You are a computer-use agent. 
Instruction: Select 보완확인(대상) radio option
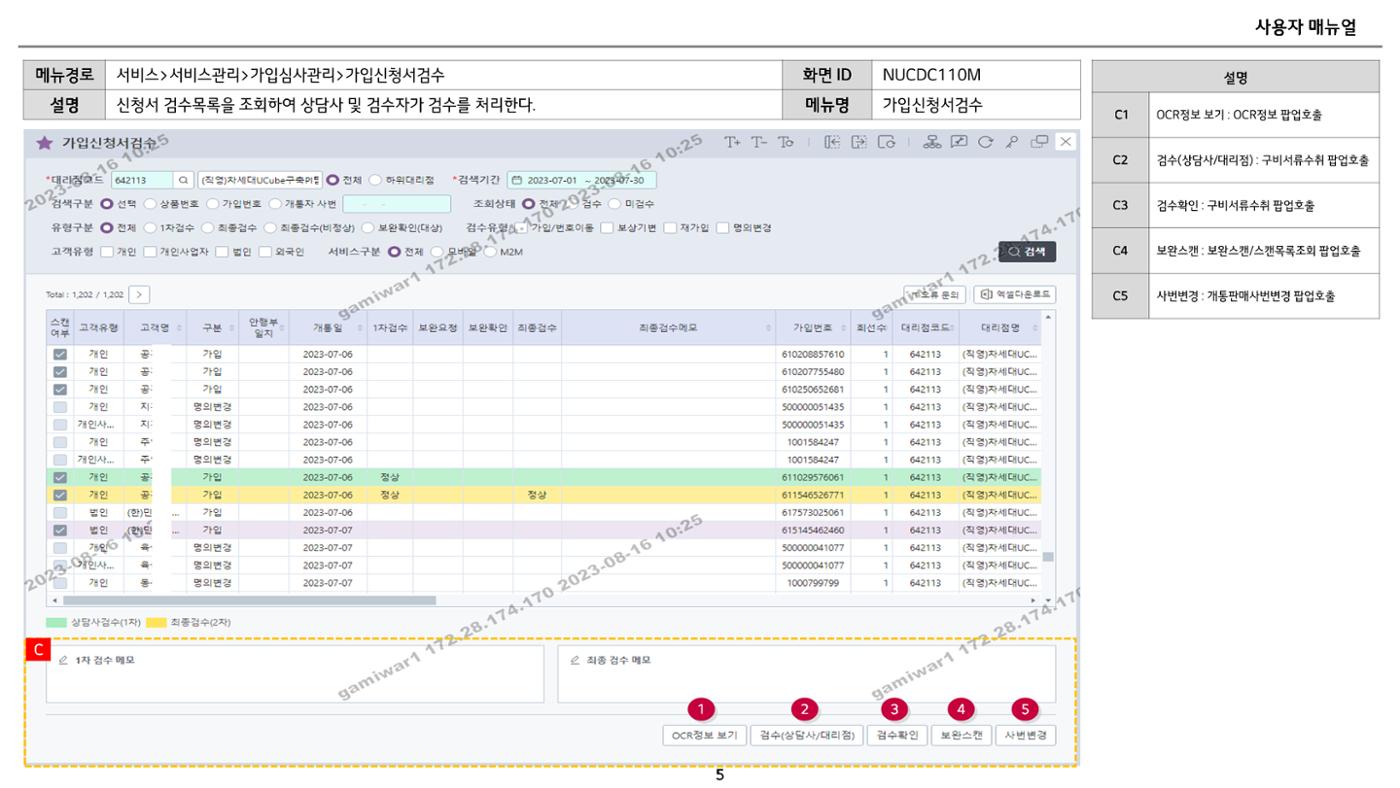pos(367,227)
